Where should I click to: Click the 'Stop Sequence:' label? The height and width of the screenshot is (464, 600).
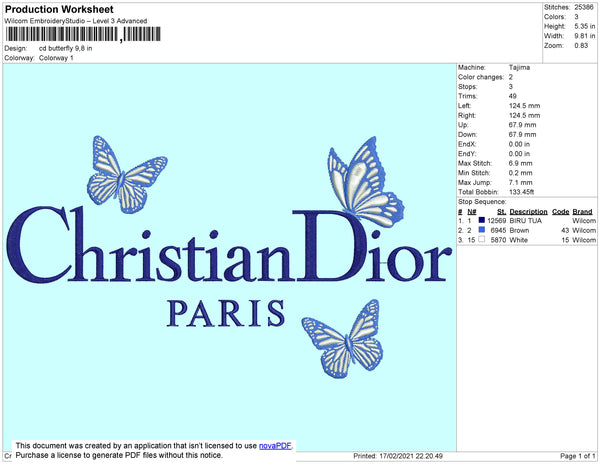(x=482, y=202)
